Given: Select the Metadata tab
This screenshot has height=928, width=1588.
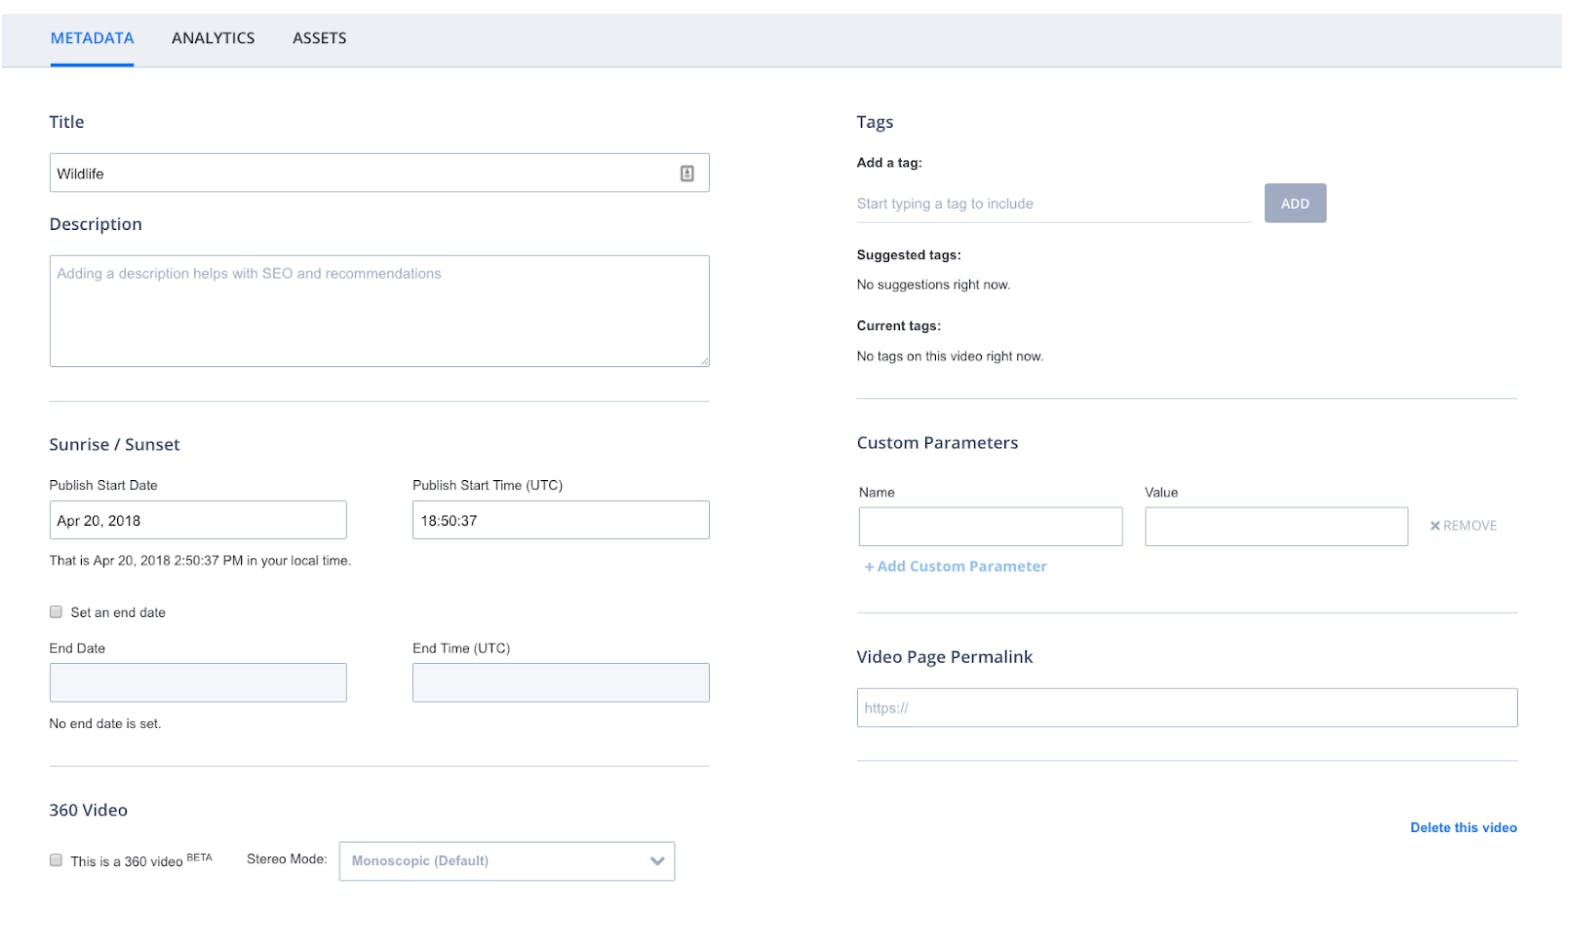Looking at the screenshot, I should click(92, 38).
